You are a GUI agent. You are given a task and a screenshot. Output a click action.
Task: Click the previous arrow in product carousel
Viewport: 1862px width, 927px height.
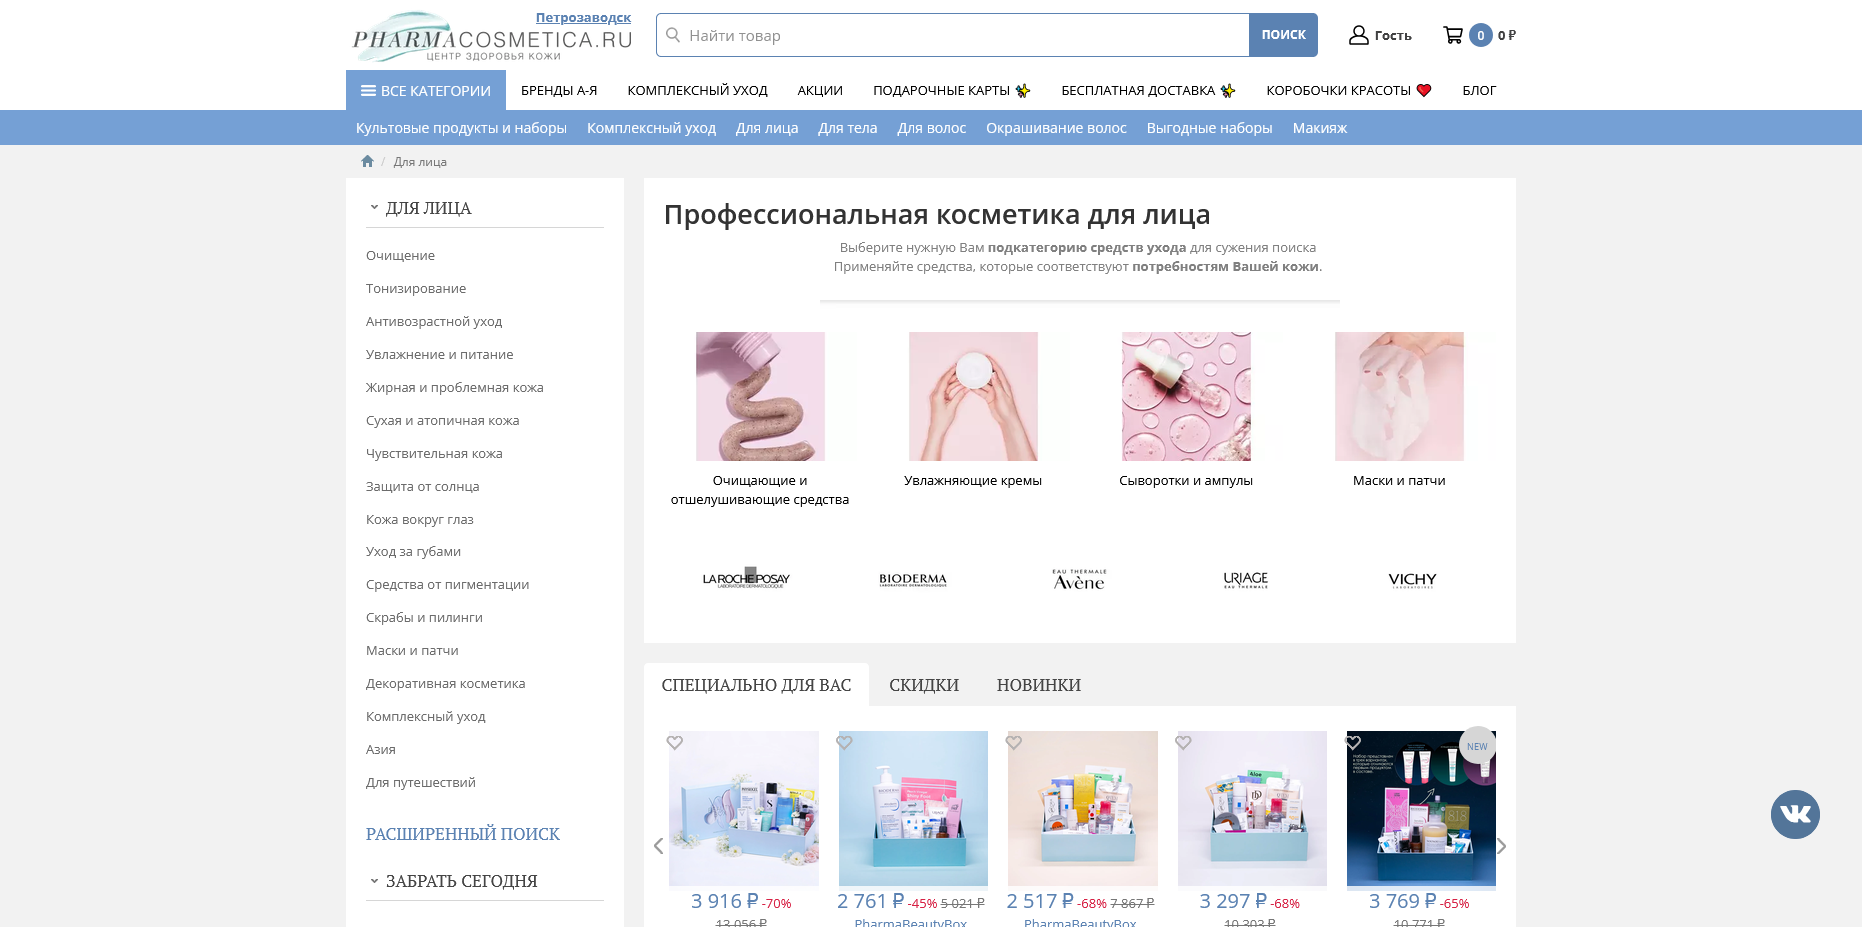pyautogui.click(x=658, y=846)
